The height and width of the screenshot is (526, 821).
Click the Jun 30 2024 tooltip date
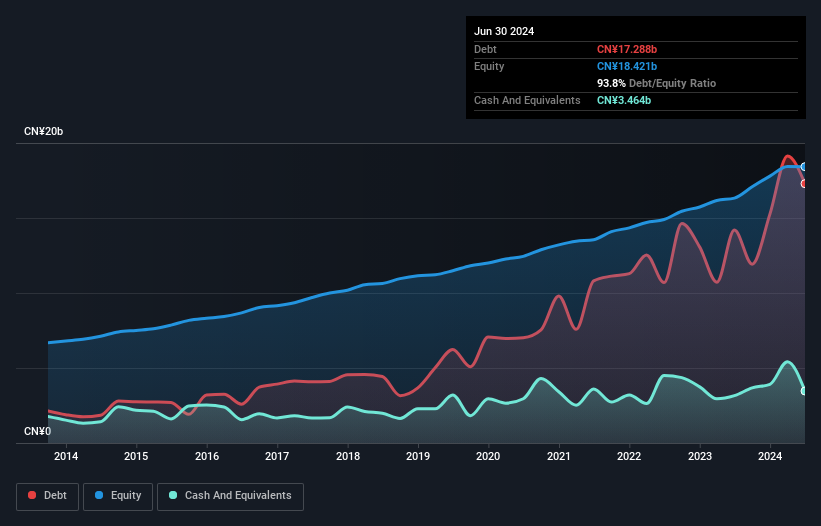tap(504, 31)
